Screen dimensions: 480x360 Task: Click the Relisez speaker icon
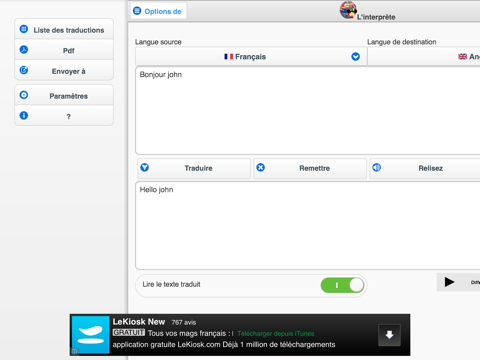click(x=377, y=167)
